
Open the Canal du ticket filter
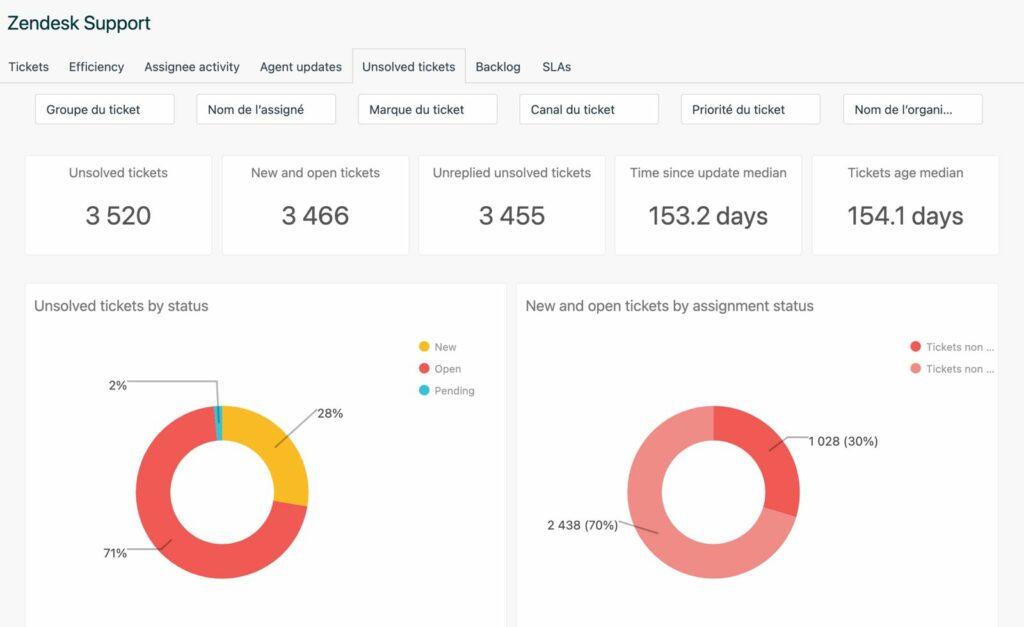pyautogui.click(x=588, y=109)
